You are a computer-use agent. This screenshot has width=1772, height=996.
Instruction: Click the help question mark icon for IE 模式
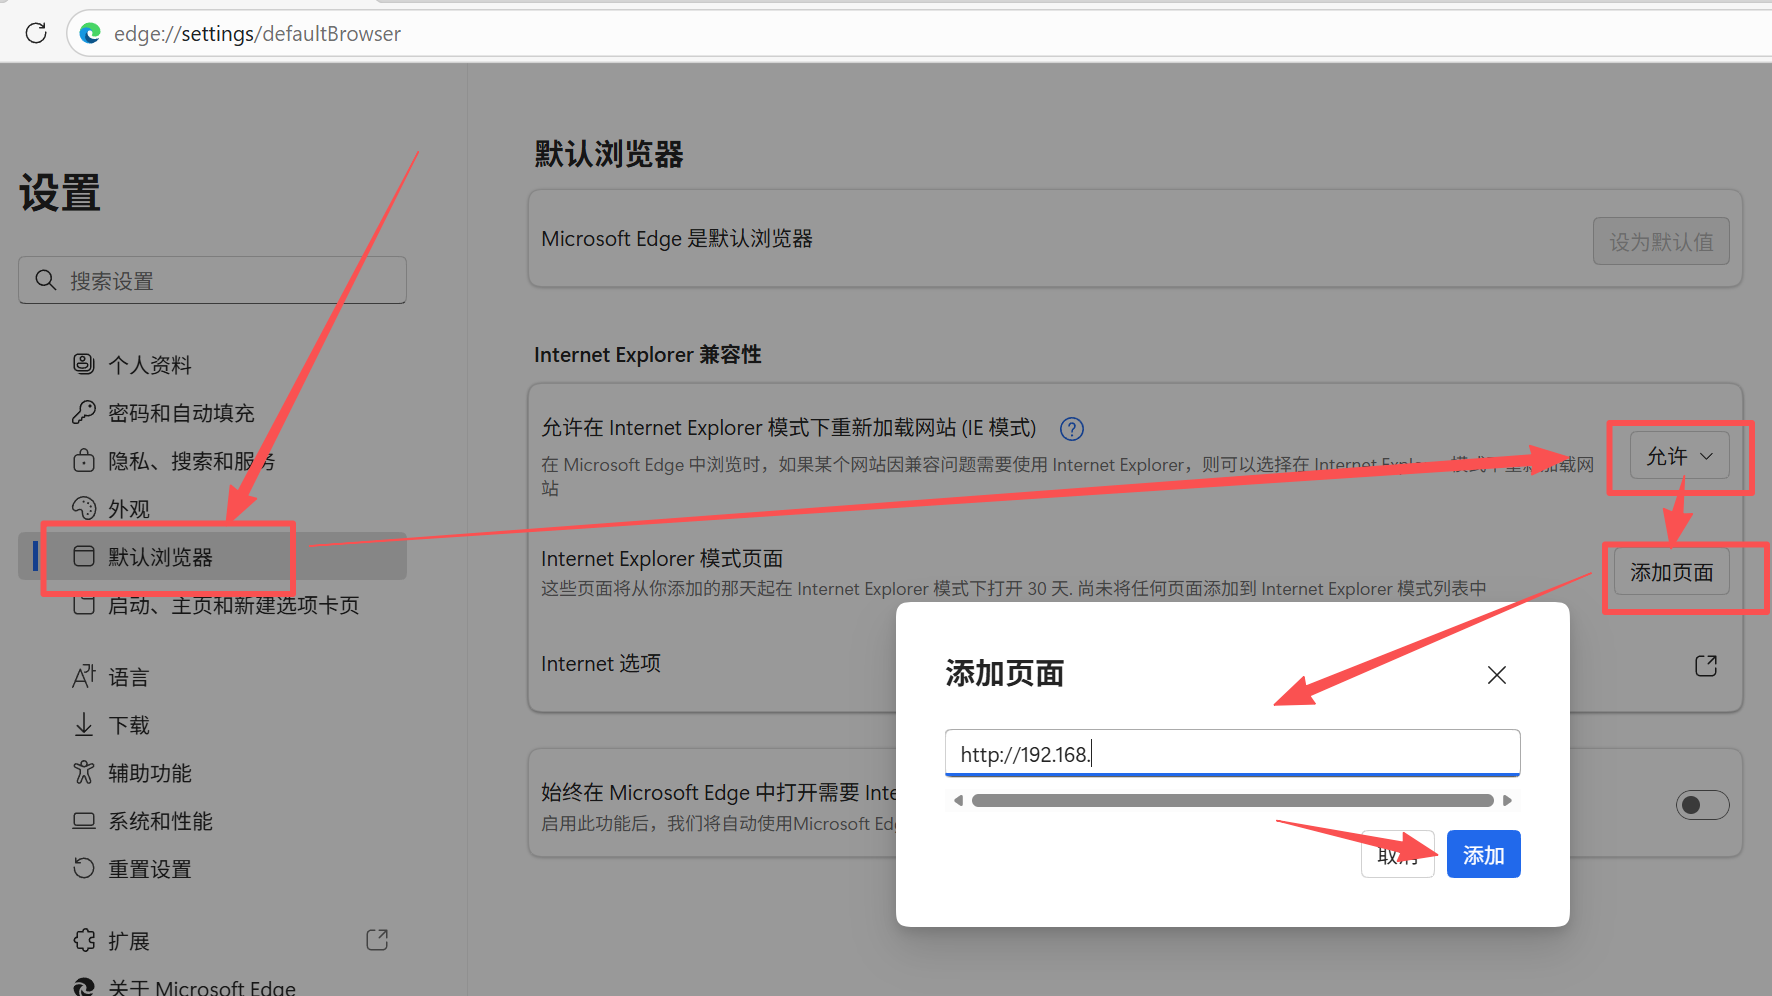pyautogui.click(x=1072, y=429)
